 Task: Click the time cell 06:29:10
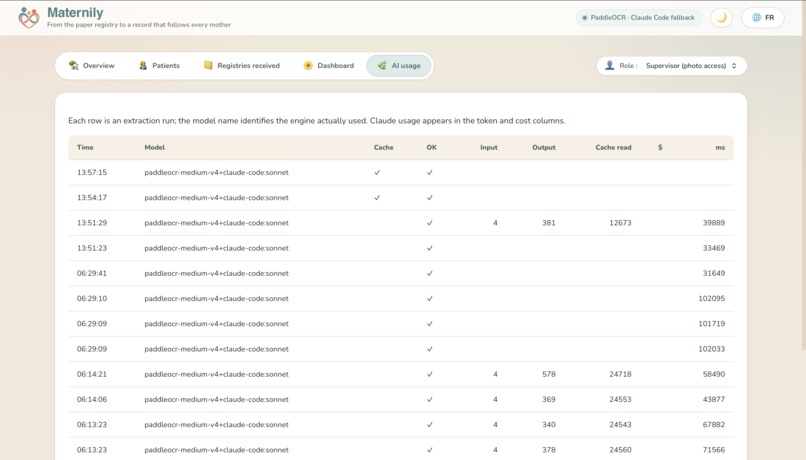(92, 299)
